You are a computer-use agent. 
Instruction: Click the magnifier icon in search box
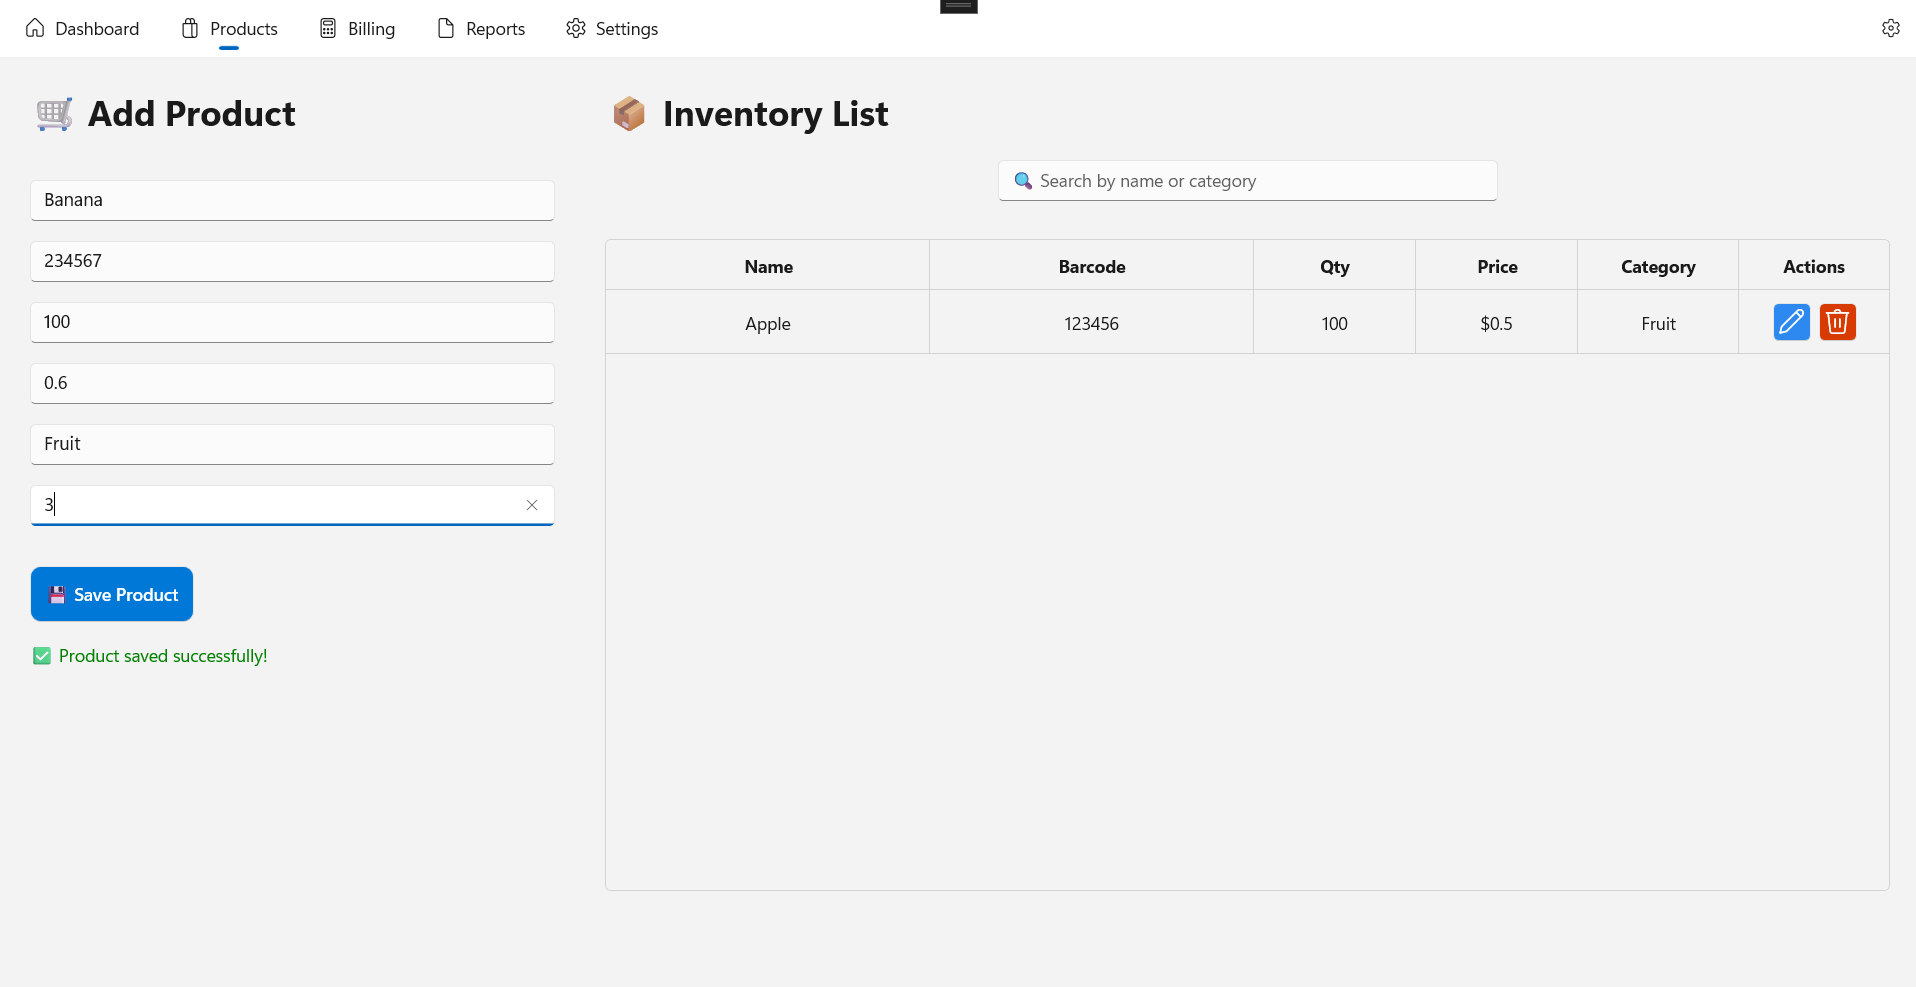click(x=1023, y=181)
